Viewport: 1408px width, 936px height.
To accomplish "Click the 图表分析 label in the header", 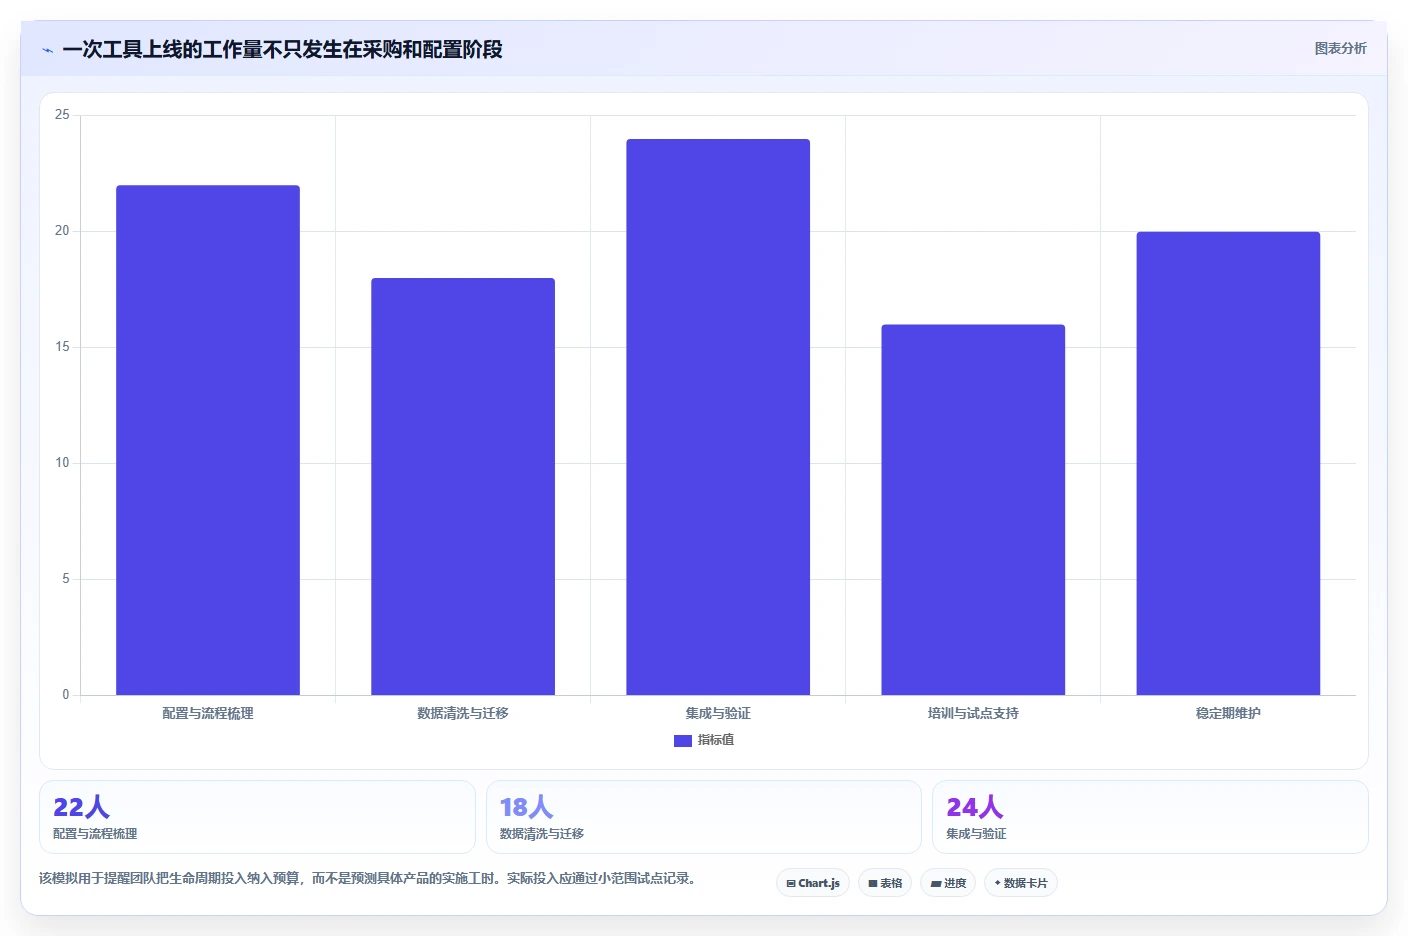I will pyautogui.click(x=1340, y=48).
